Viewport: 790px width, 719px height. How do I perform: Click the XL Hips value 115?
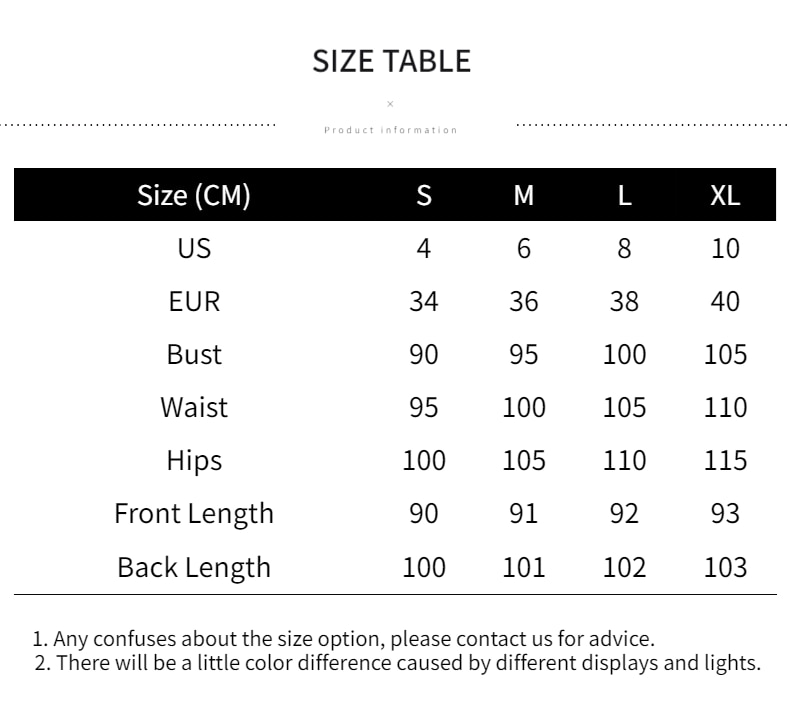coord(725,461)
